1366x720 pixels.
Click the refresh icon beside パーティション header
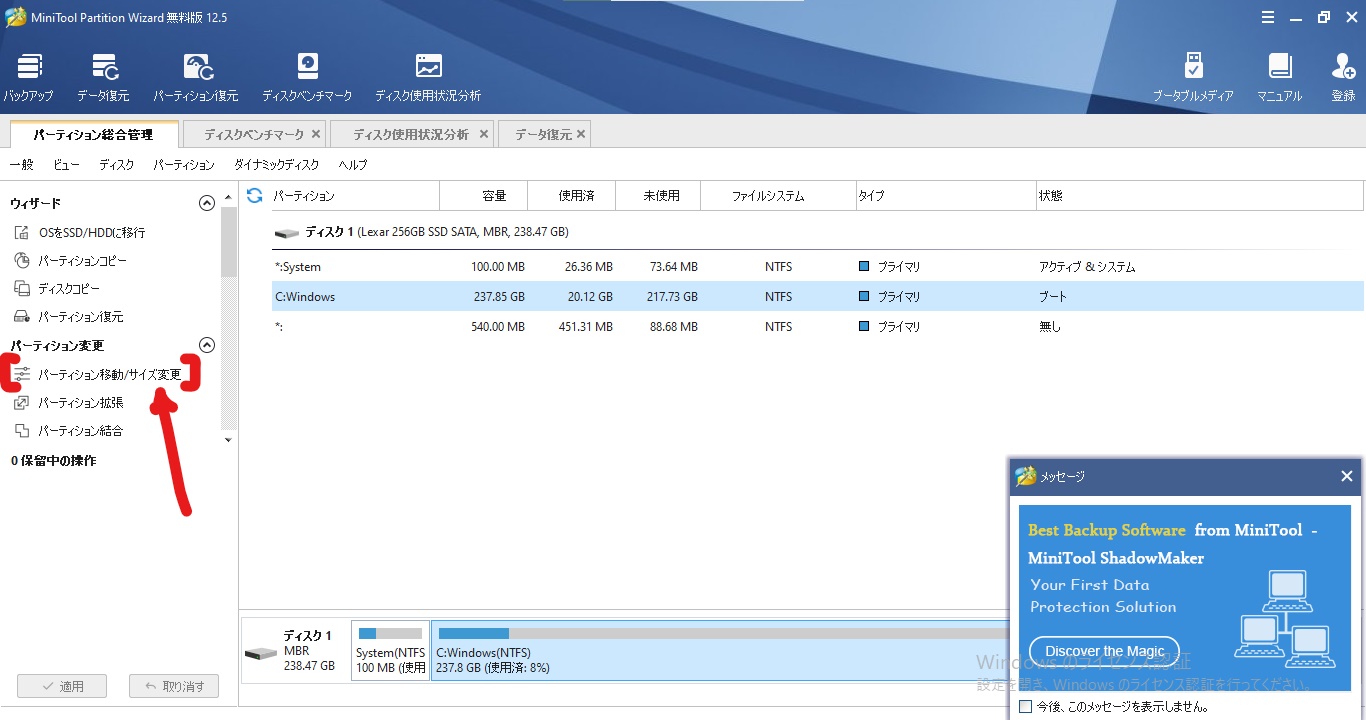tap(255, 195)
